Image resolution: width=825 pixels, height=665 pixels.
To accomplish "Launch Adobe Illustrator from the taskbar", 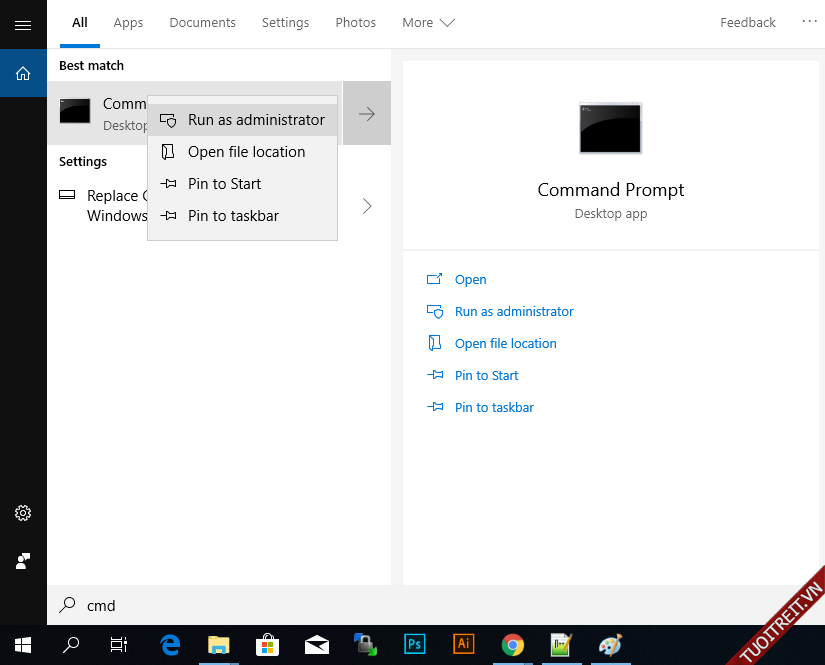I will 463,645.
